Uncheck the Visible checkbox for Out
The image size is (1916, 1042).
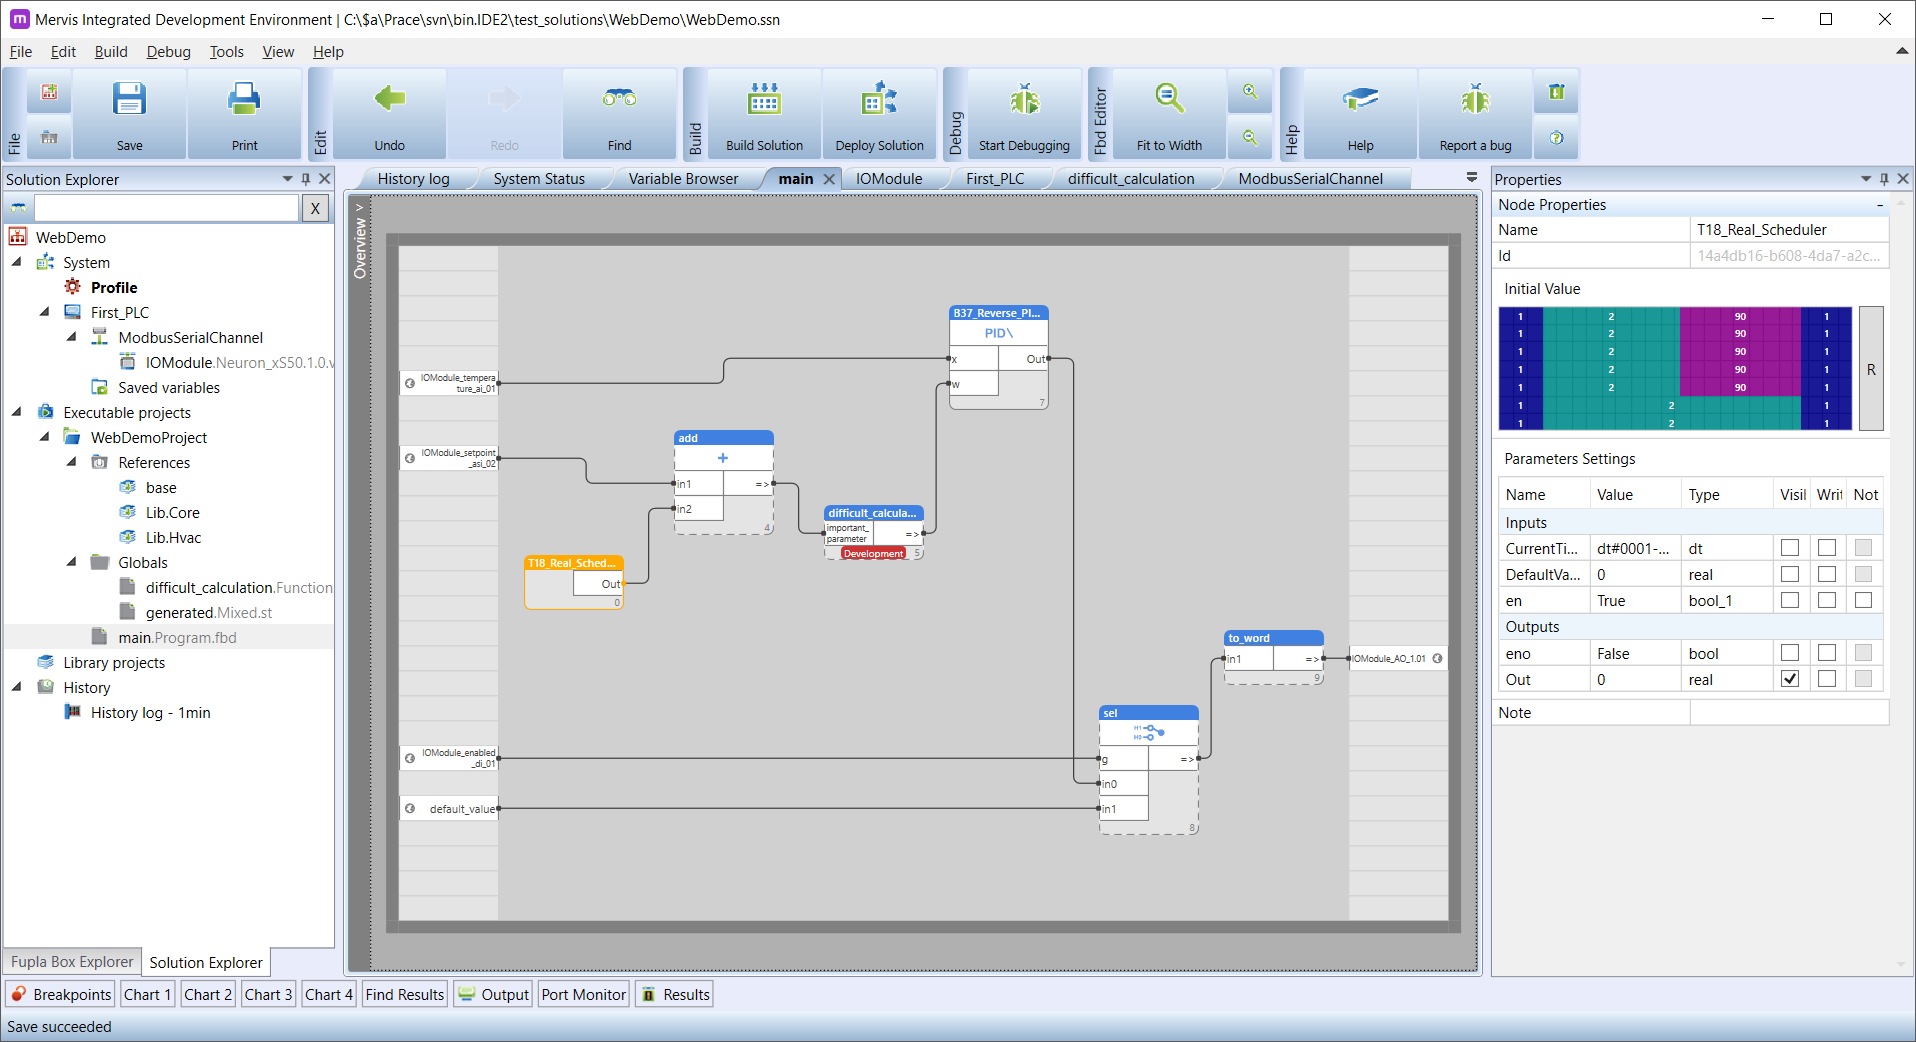[1790, 679]
